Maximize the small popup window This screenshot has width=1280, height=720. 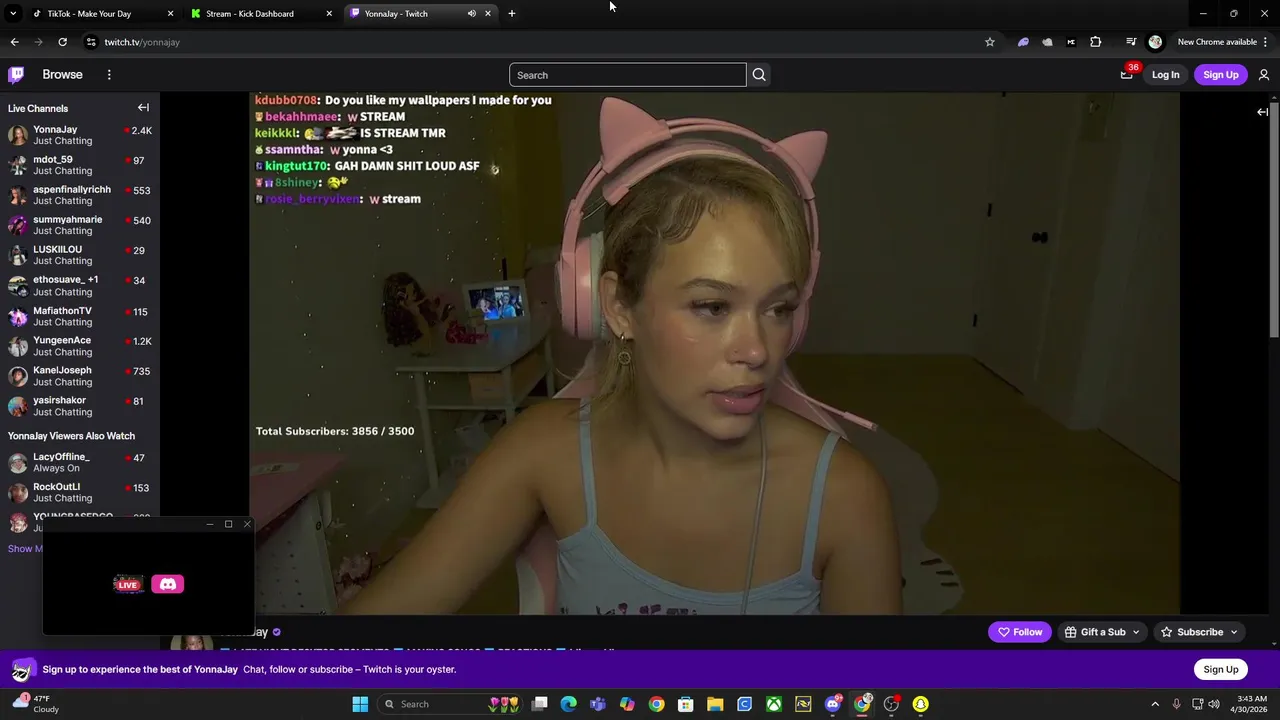(228, 524)
